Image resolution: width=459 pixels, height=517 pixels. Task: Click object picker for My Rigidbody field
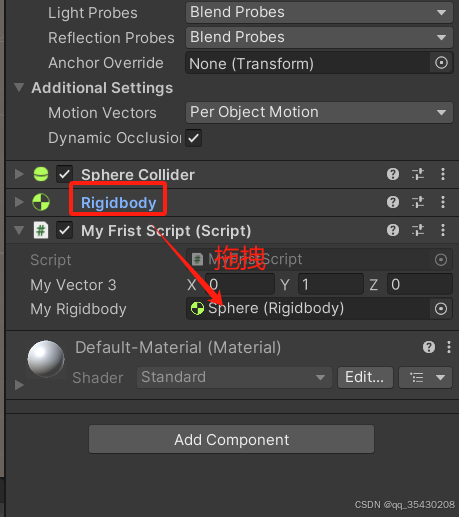(x=441, y=309)
